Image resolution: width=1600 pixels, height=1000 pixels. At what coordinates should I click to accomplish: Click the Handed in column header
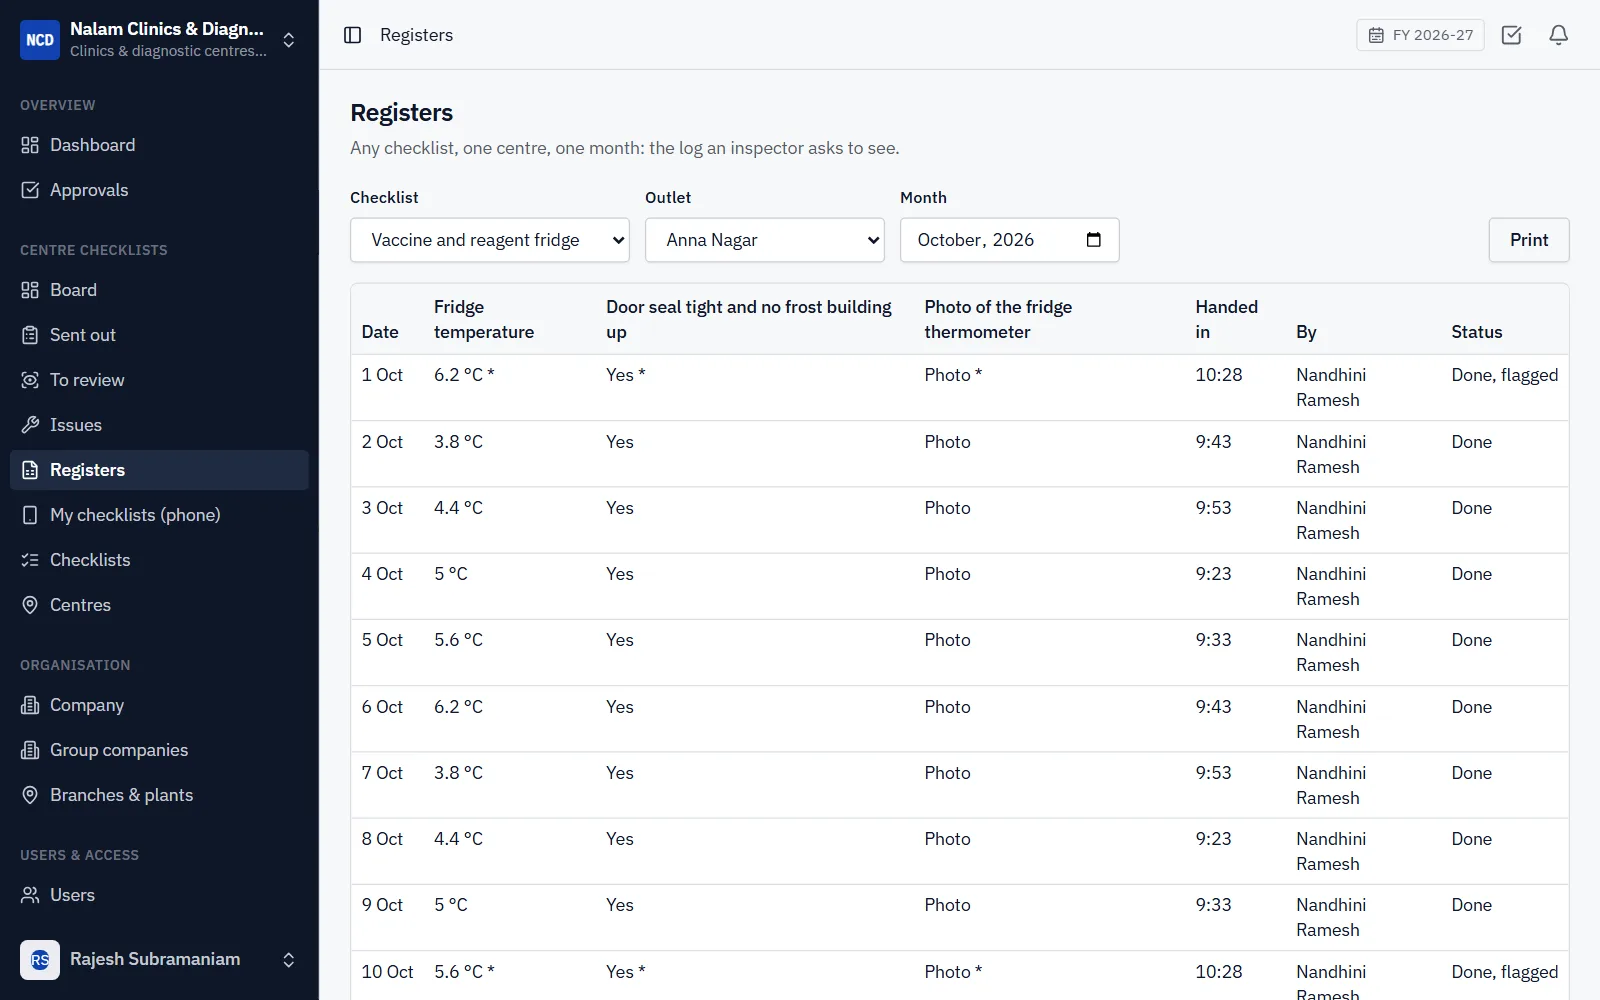(1226, 319)
